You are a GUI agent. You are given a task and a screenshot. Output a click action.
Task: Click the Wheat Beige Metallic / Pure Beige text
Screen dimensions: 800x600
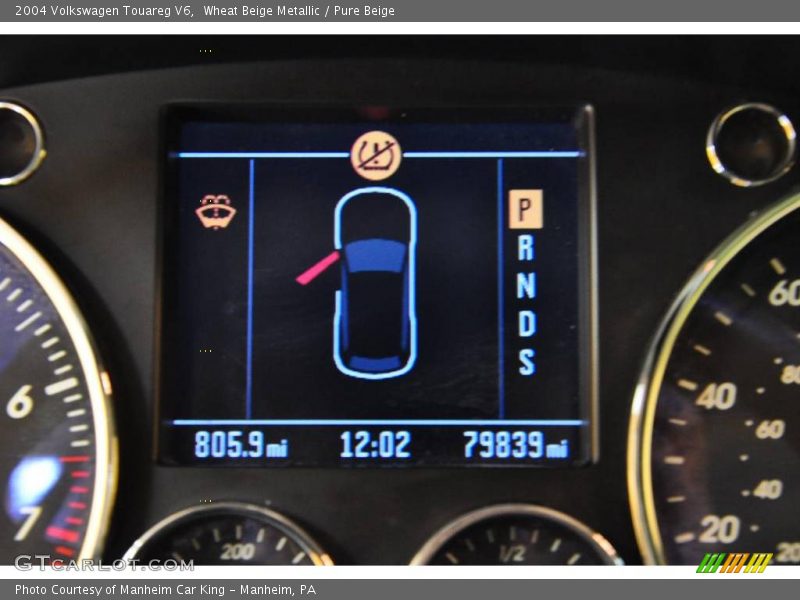click(x=299, y=10)
